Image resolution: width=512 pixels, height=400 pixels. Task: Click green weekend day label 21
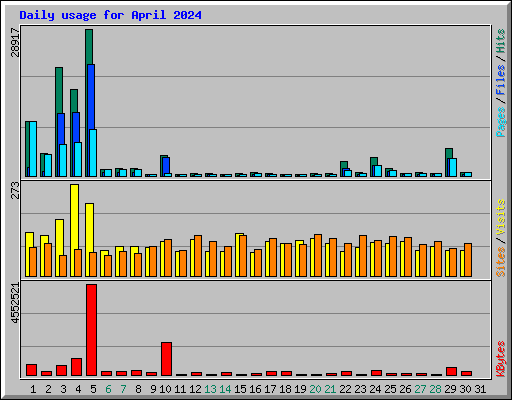coord(330,389)
